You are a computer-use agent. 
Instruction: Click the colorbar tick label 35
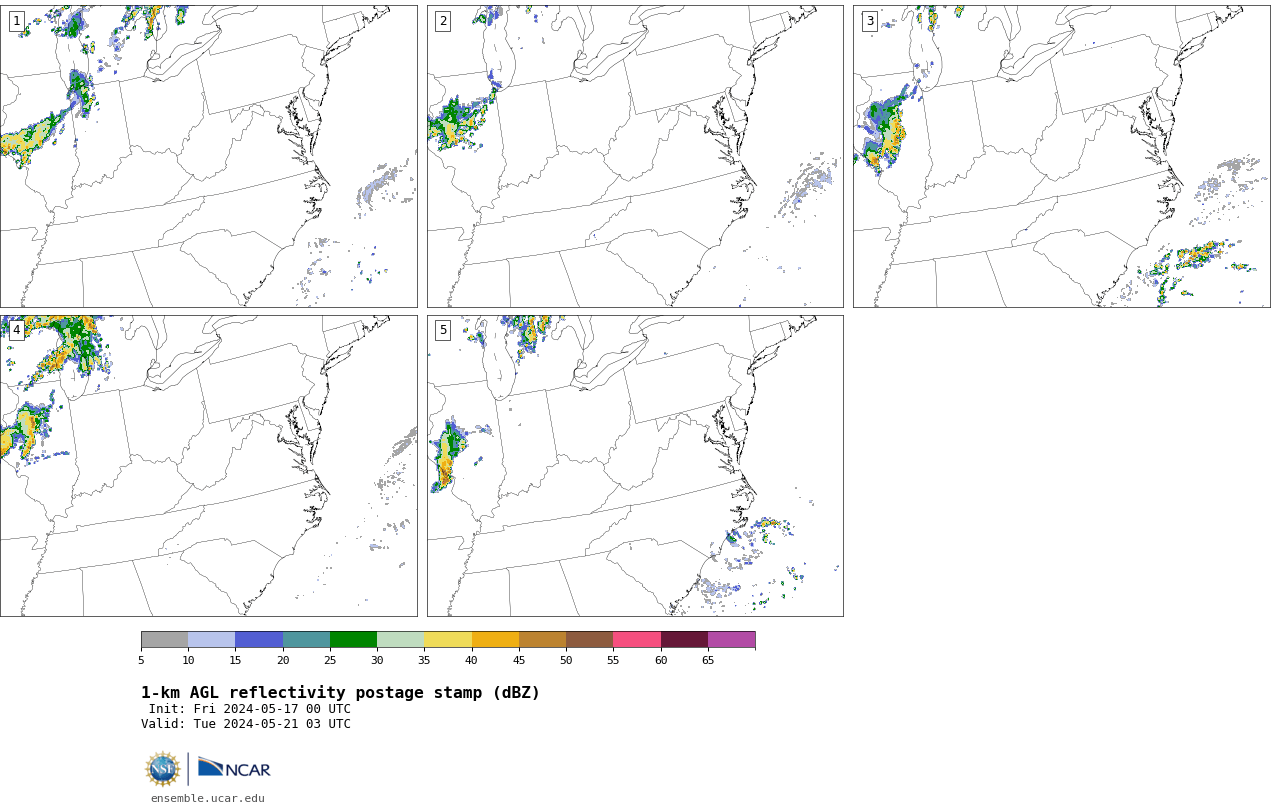click(424, 660)
